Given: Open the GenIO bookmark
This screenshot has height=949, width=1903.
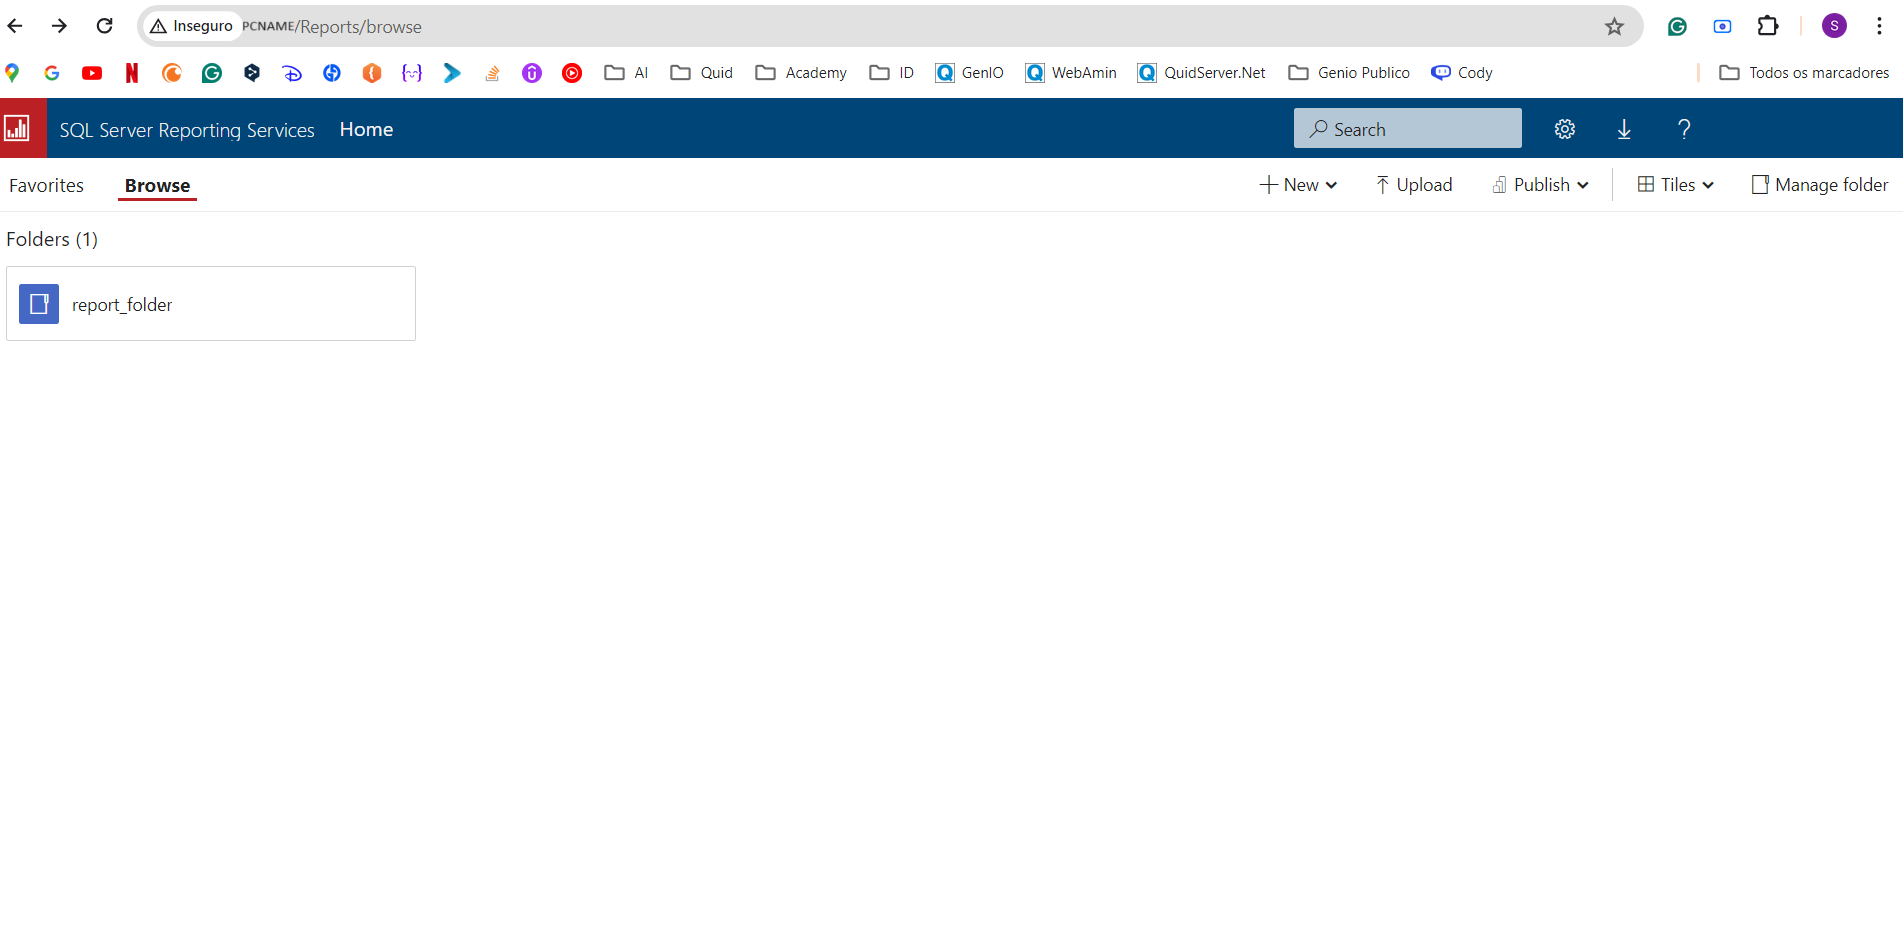Looking at the screenshot, I should point(969,72).
